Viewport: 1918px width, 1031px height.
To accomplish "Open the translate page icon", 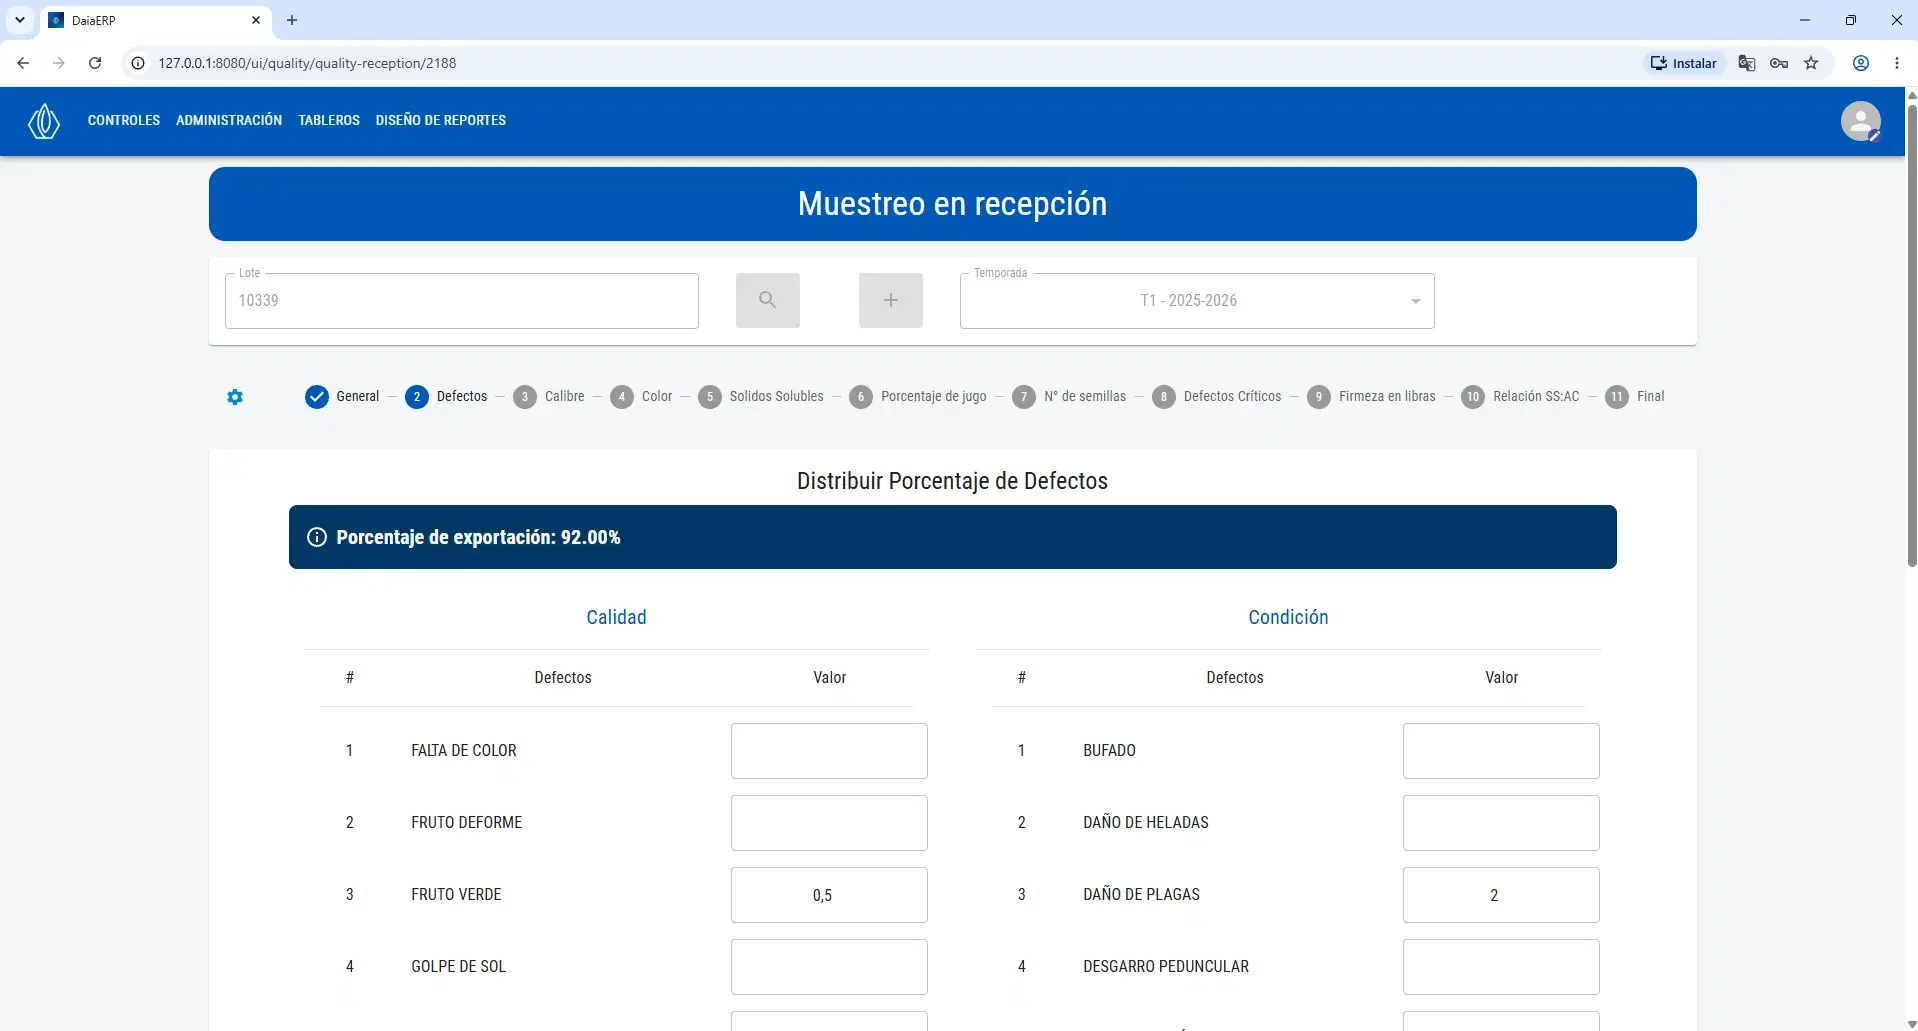I will (x=1747, y=63).
